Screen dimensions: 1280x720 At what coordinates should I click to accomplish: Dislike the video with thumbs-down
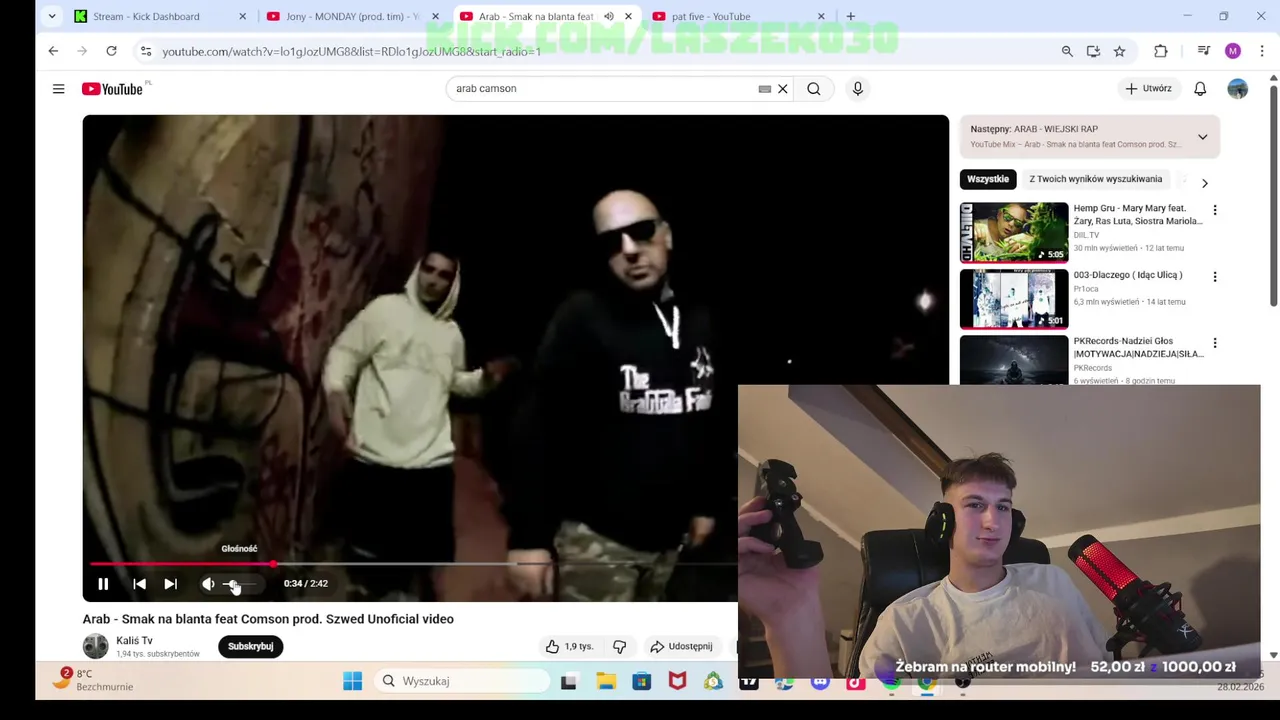pos(619,647)
